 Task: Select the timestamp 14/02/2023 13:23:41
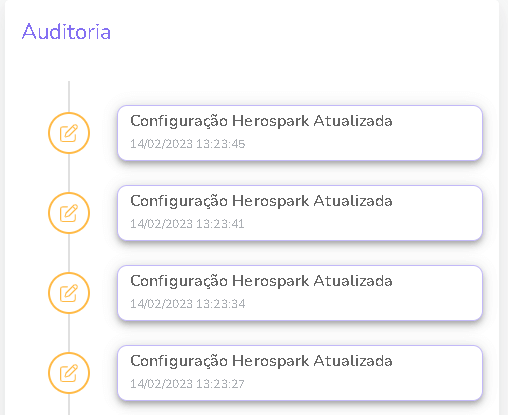pyautogui.click(x=187, y=224)
